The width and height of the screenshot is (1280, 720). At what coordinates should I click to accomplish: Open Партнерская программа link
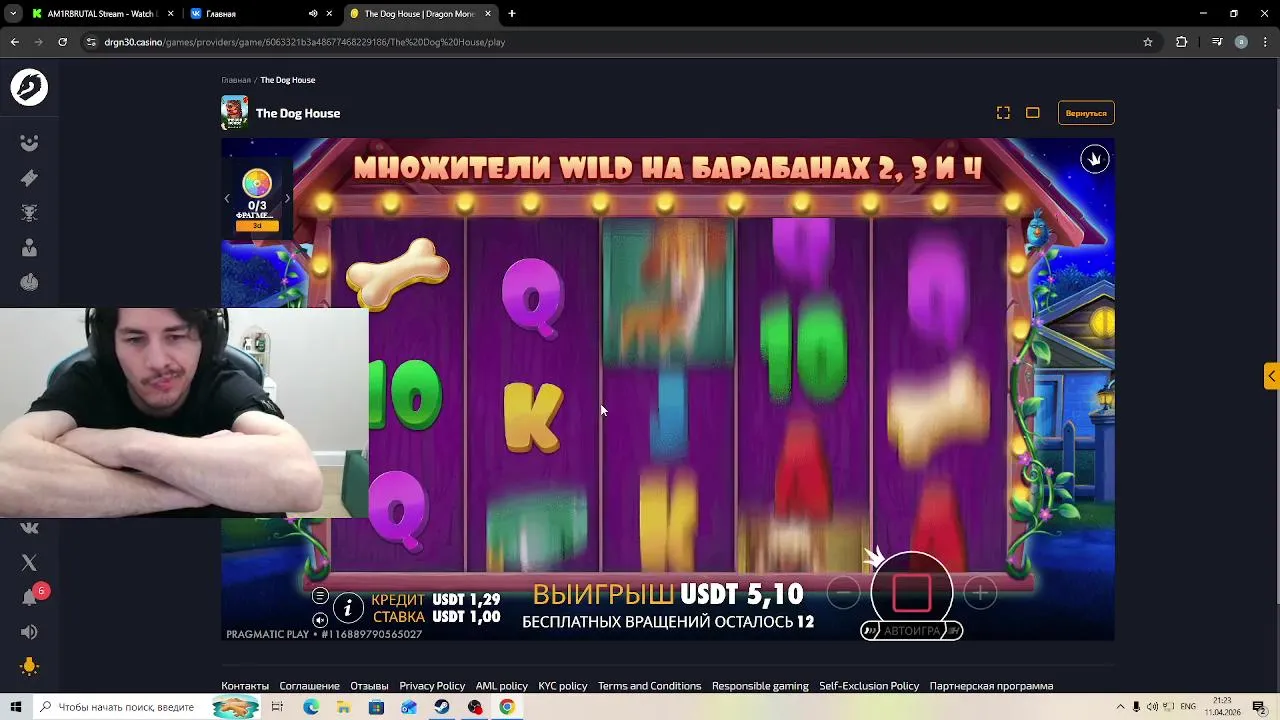(x=991, y=686)
